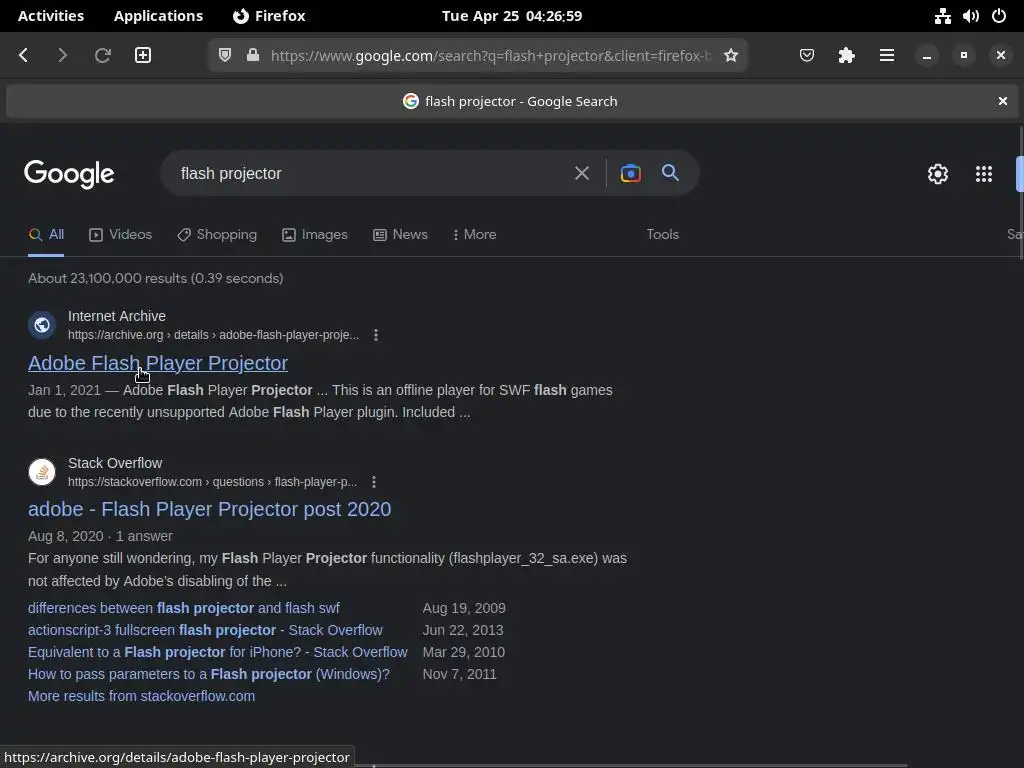1024x768 pixels.
Task: Select the All results tab
Action: pyautogui.click(x=46, y=234)
